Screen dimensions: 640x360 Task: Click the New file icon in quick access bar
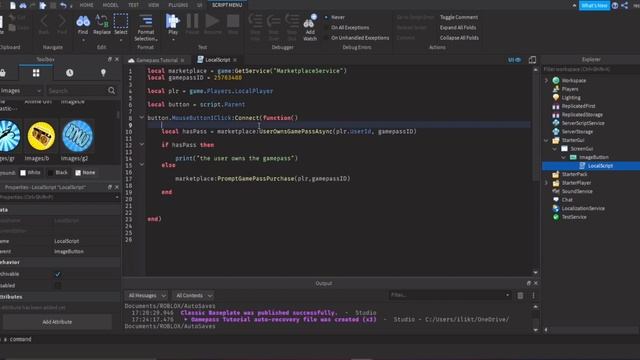click(13, 5)
